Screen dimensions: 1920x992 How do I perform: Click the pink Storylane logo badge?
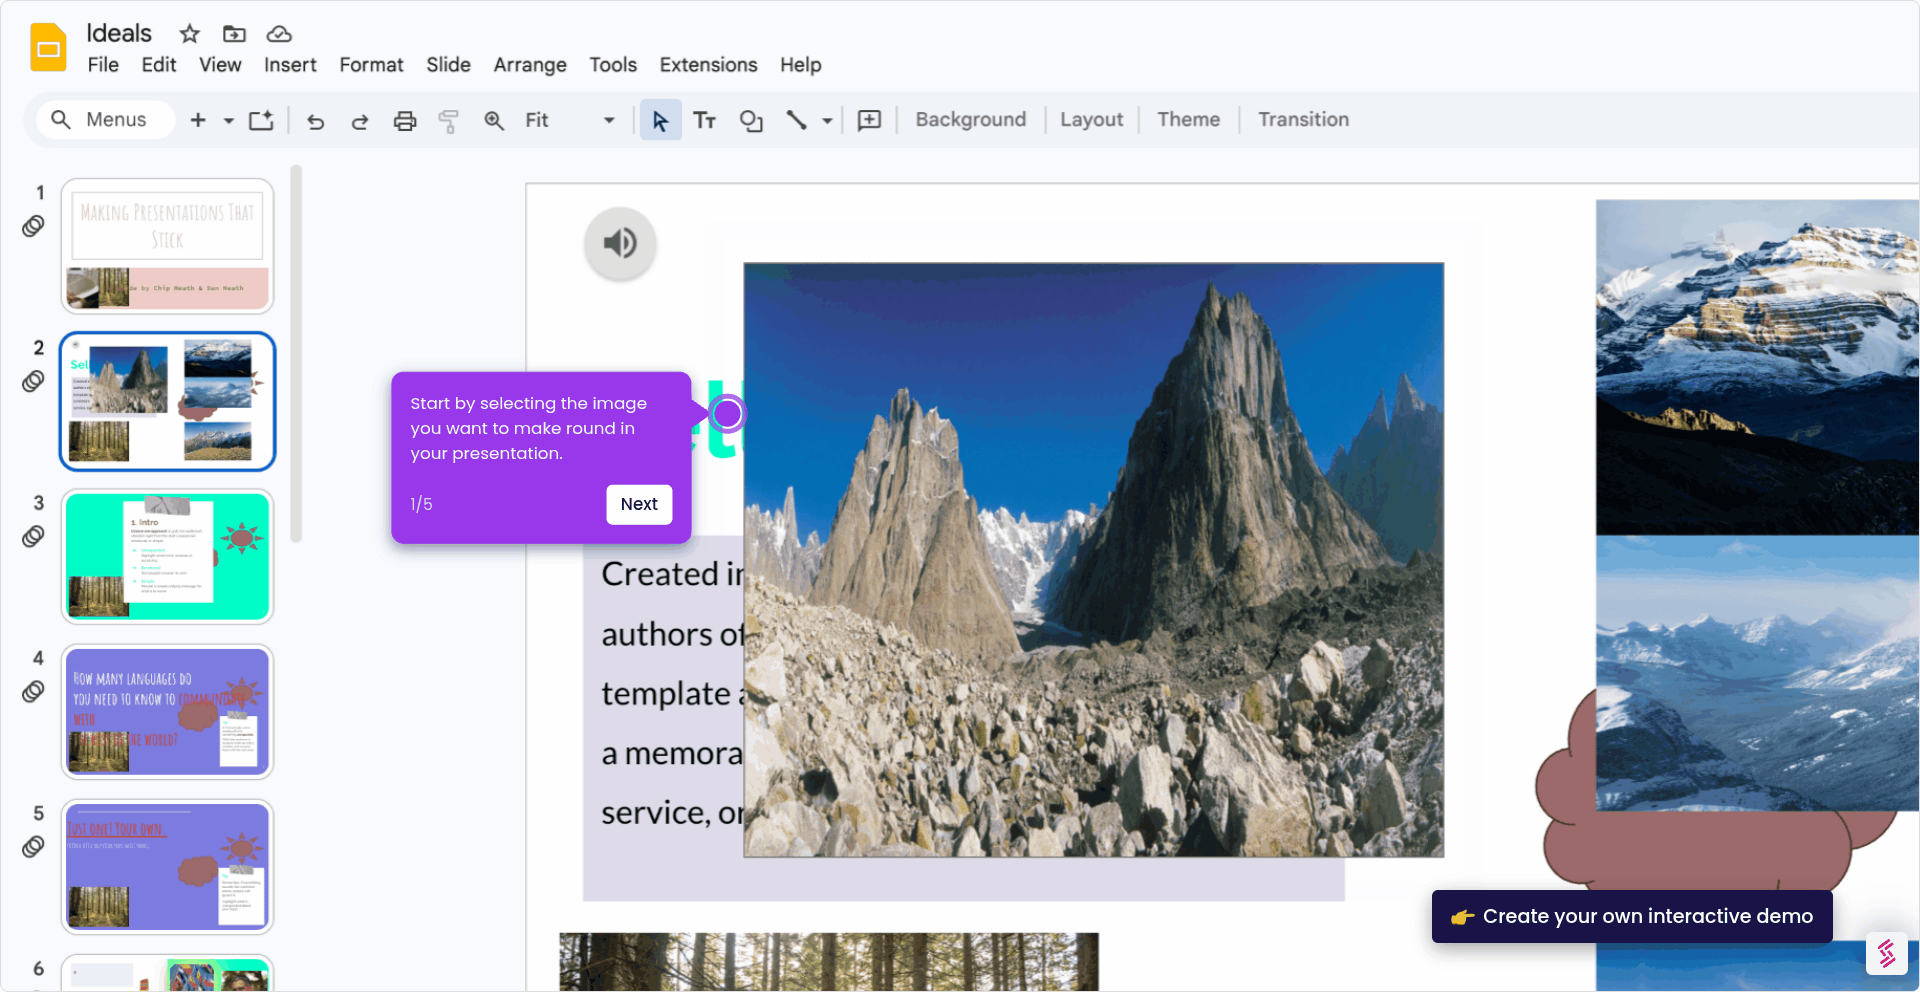tap(1886, 953)
